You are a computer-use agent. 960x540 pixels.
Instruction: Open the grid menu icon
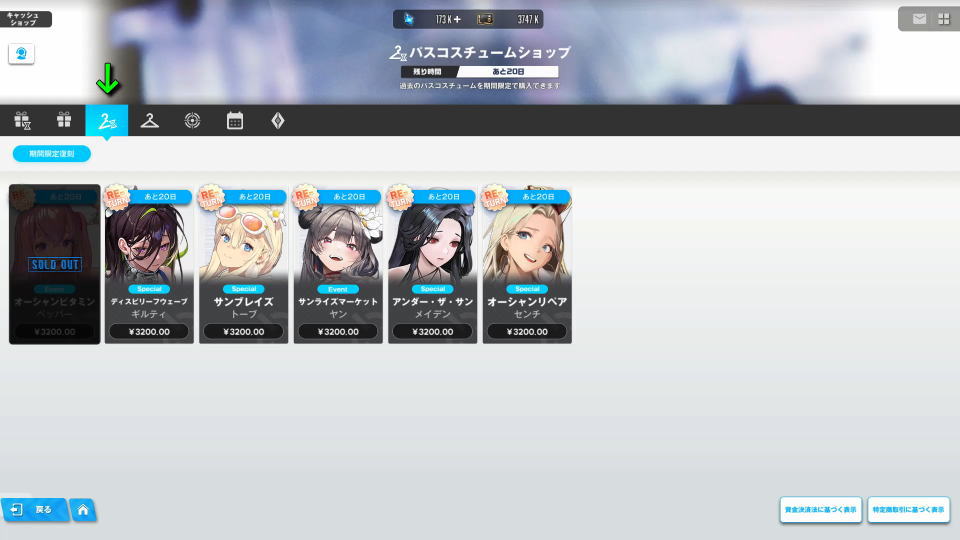coord(943,19)
